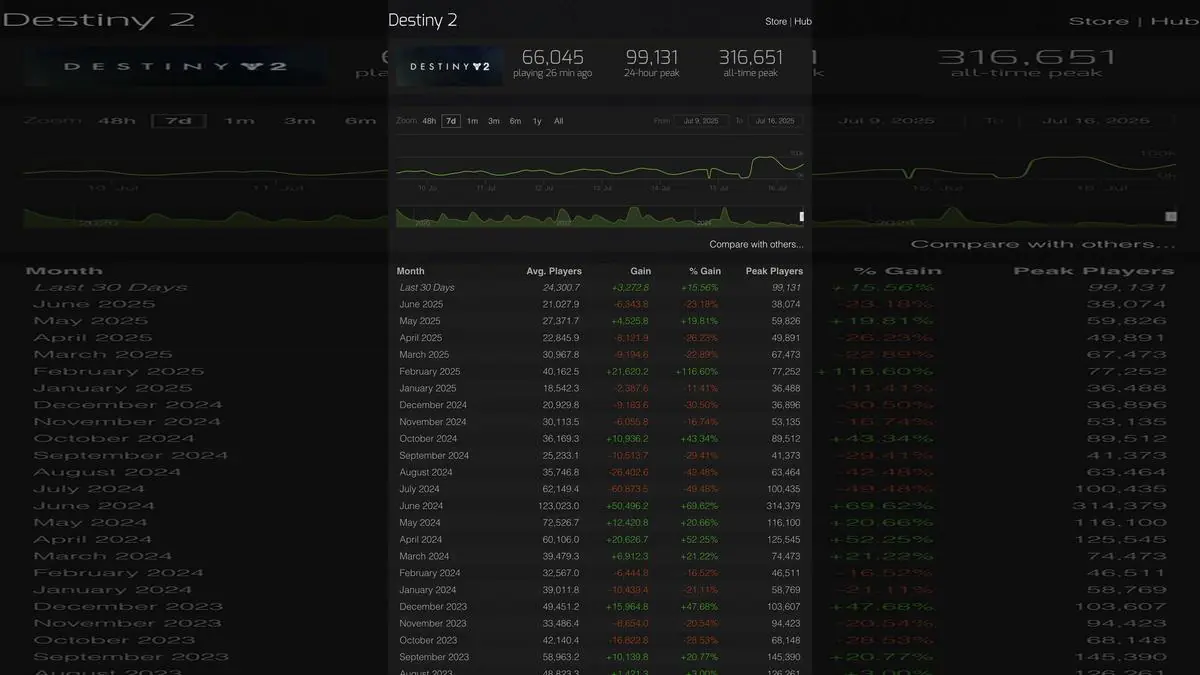
Task: Switch chart zoom to 1m
Action: tap(472, 121)
